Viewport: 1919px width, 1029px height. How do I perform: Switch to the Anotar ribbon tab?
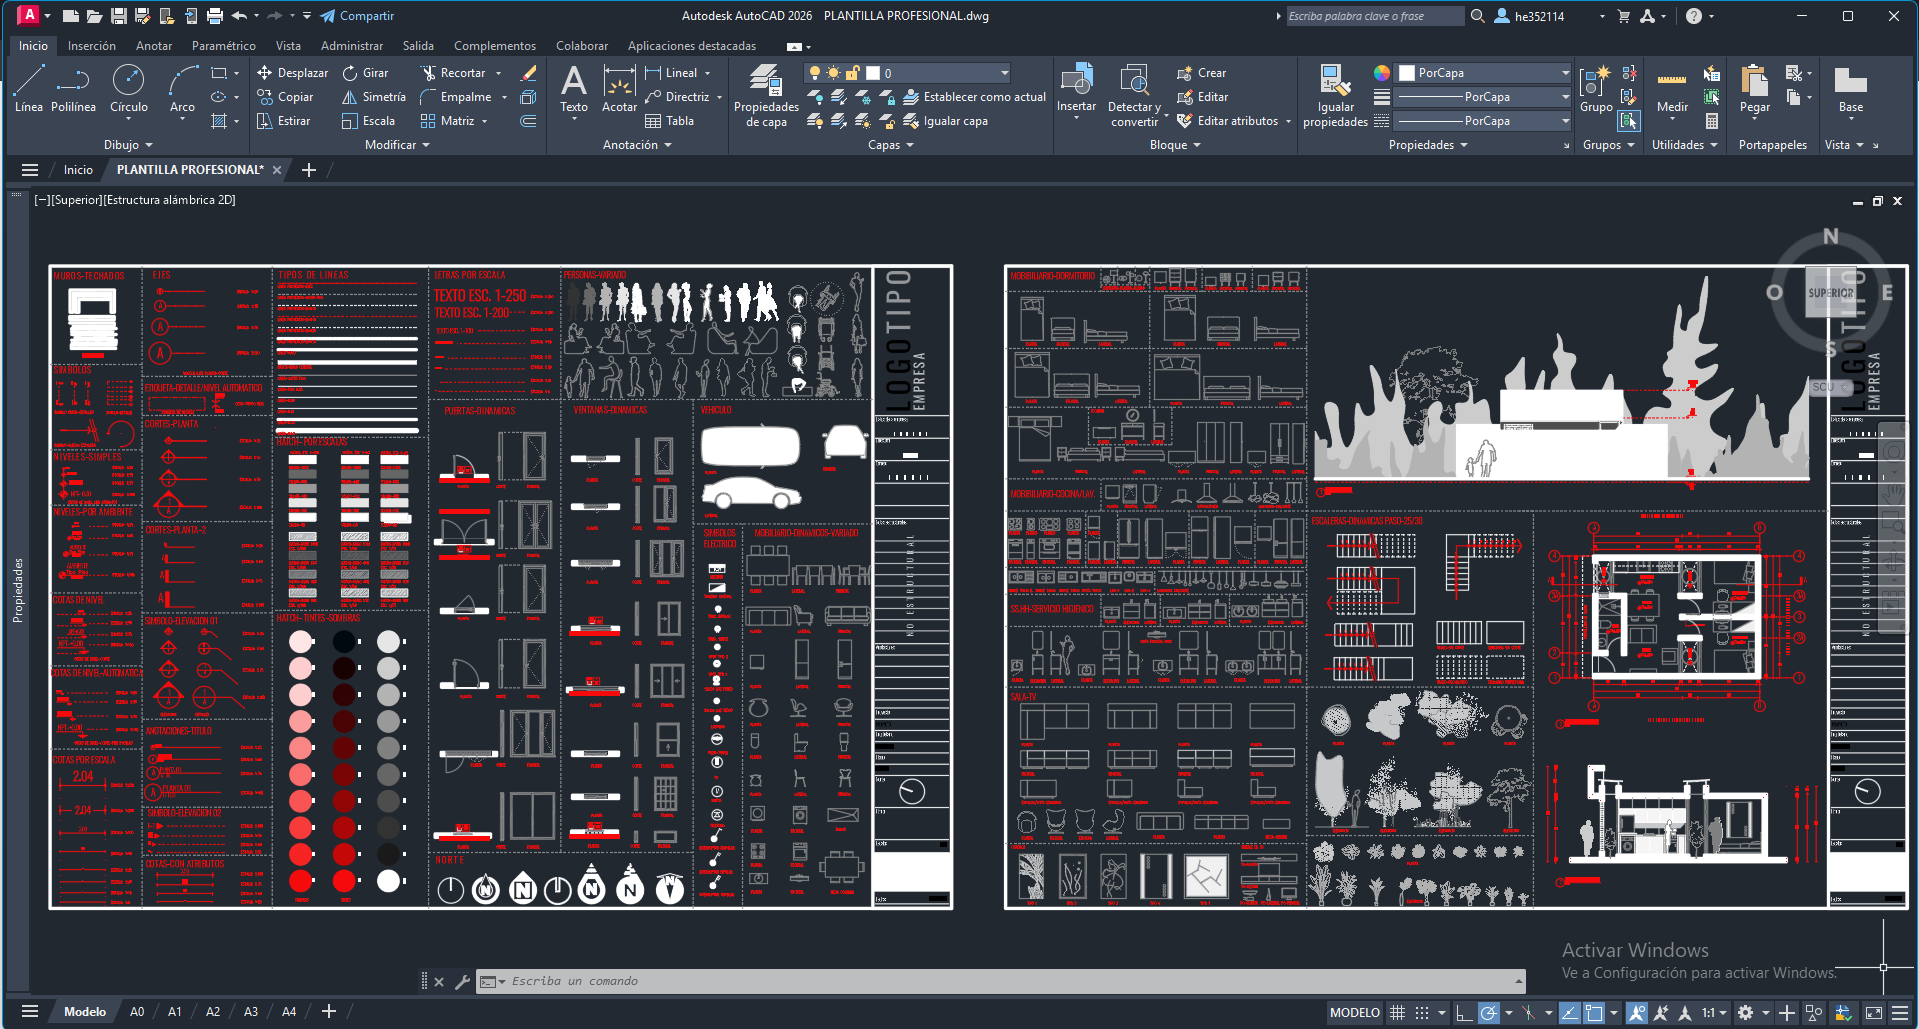pos(154,46)
